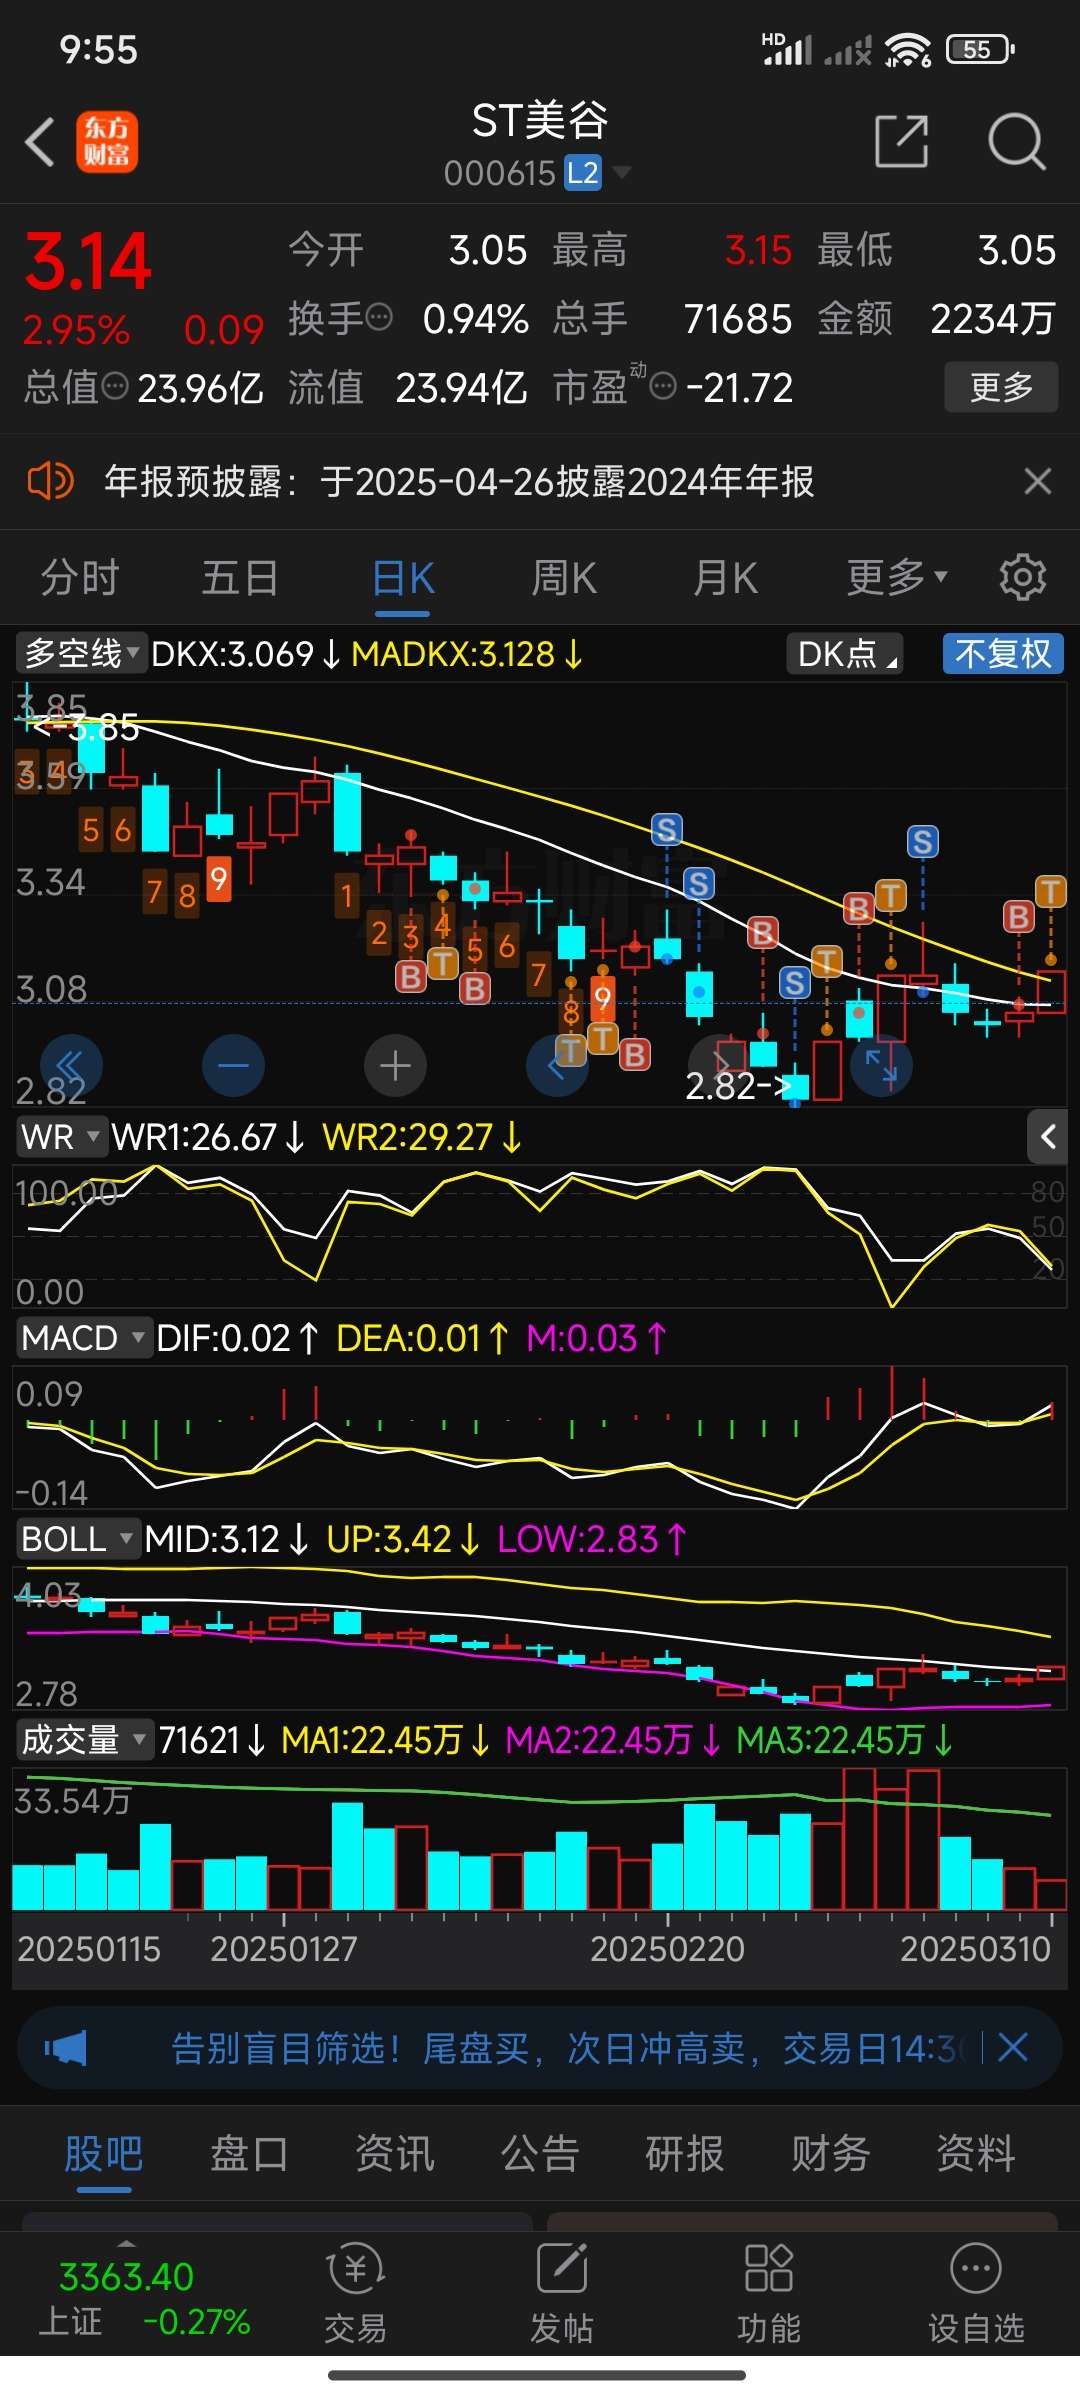Viewport: 1080px width, 2400px height.
Task: Tap the current price 3.14
Action: (x=88, y=261)
